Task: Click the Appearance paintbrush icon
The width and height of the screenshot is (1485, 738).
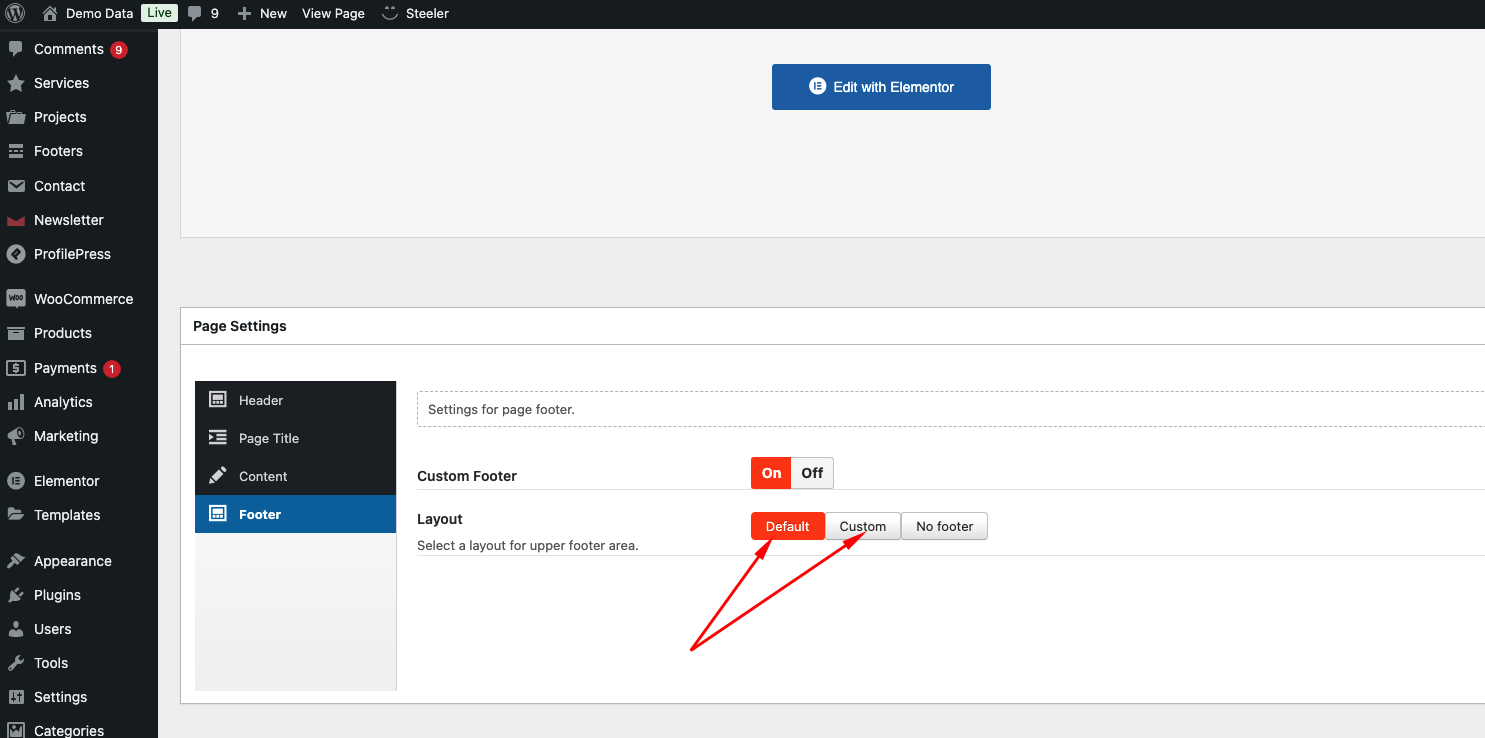Action: tap(16, 561)
